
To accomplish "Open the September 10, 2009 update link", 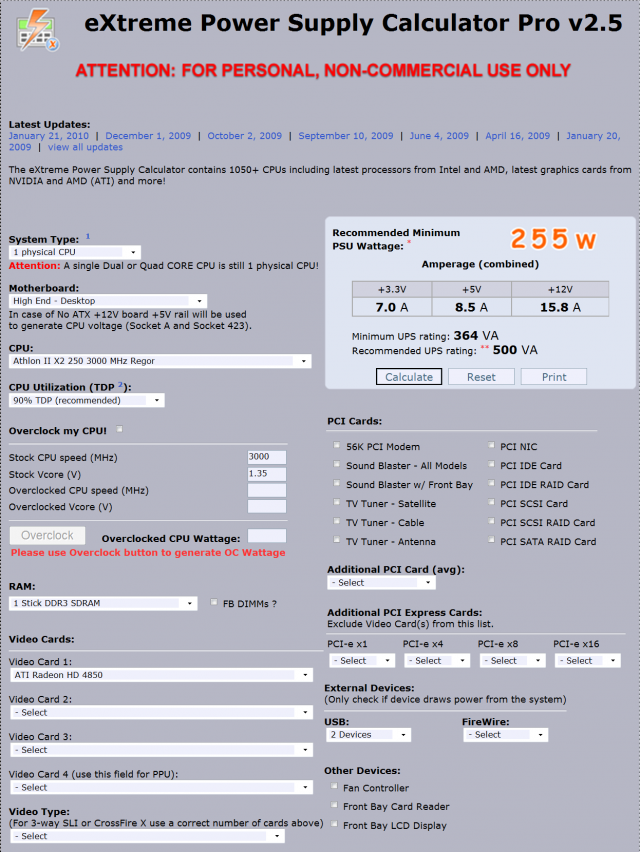I will 346,136.
